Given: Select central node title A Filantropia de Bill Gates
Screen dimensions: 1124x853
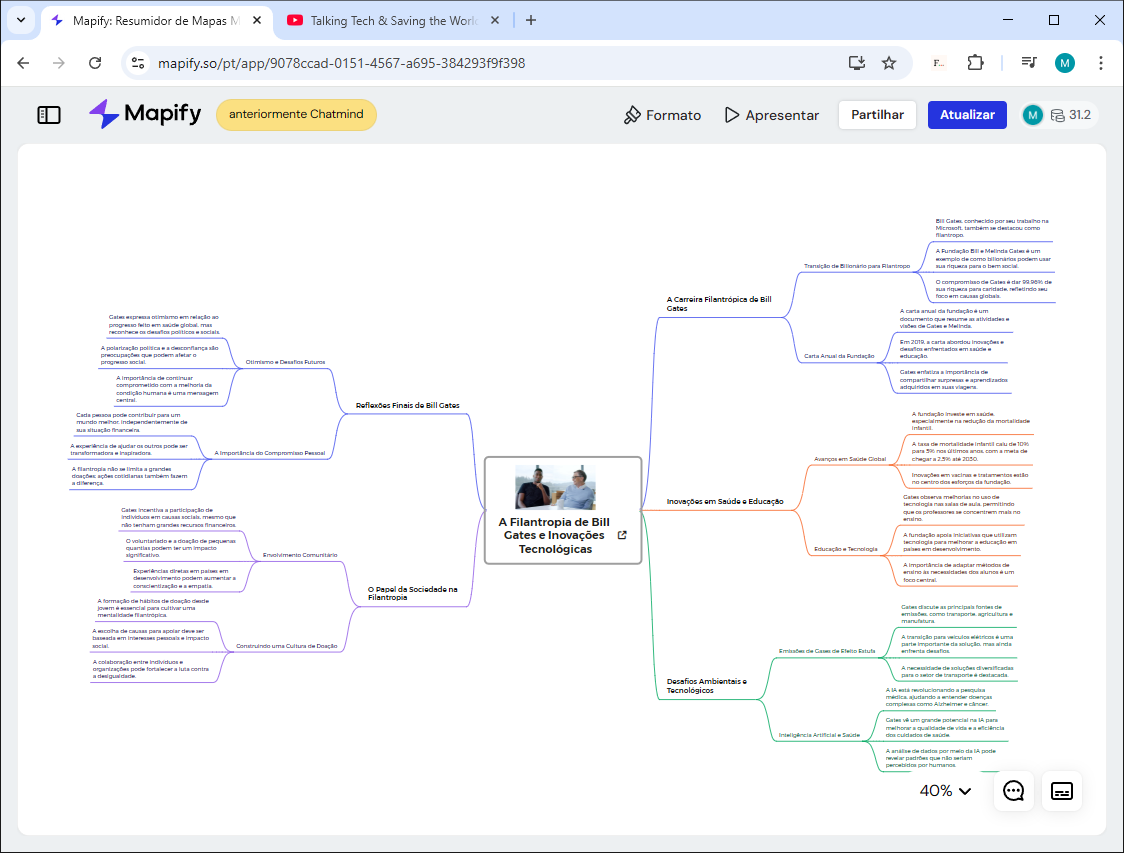Looking at the screenshot, I should click(555, 535).
